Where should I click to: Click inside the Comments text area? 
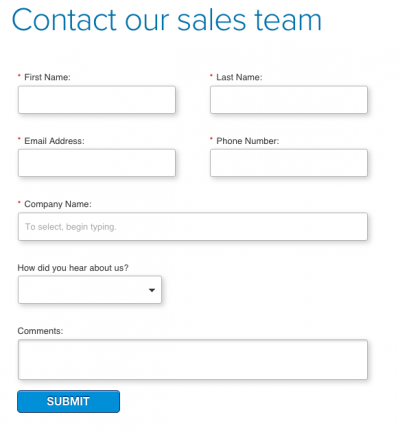click(x=193, y=359)
